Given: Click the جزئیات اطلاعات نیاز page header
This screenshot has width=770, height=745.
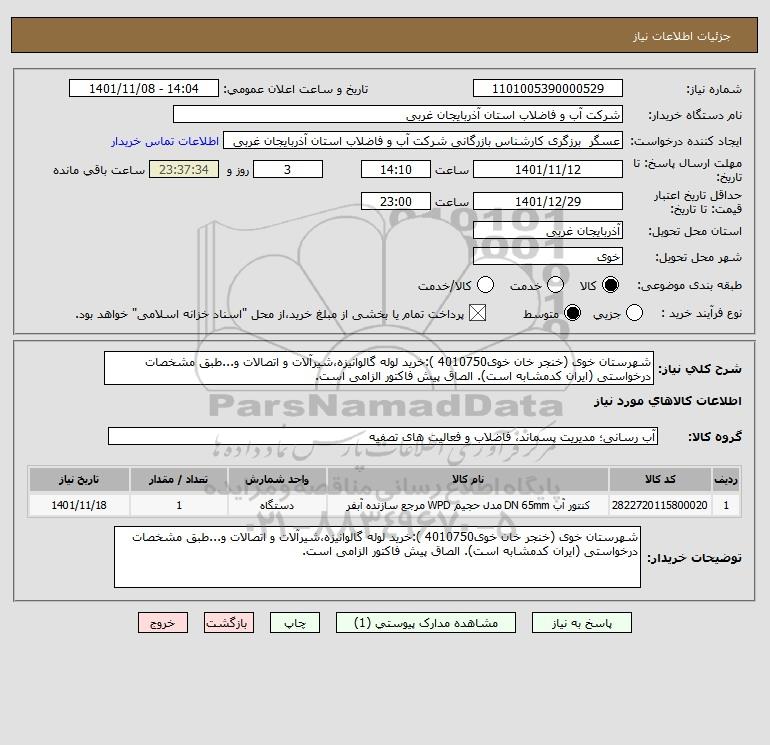Looking at the screenshot, I should pyautogui.click(x=682, y=36).
